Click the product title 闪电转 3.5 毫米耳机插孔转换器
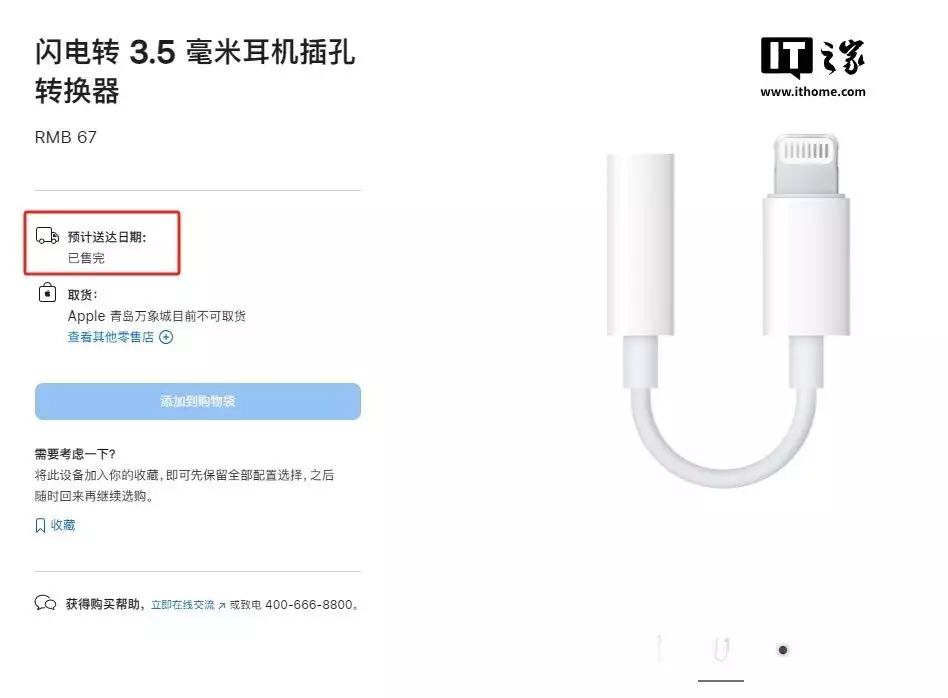This screenshot has height=698, width=948. (x=195, y=71)
